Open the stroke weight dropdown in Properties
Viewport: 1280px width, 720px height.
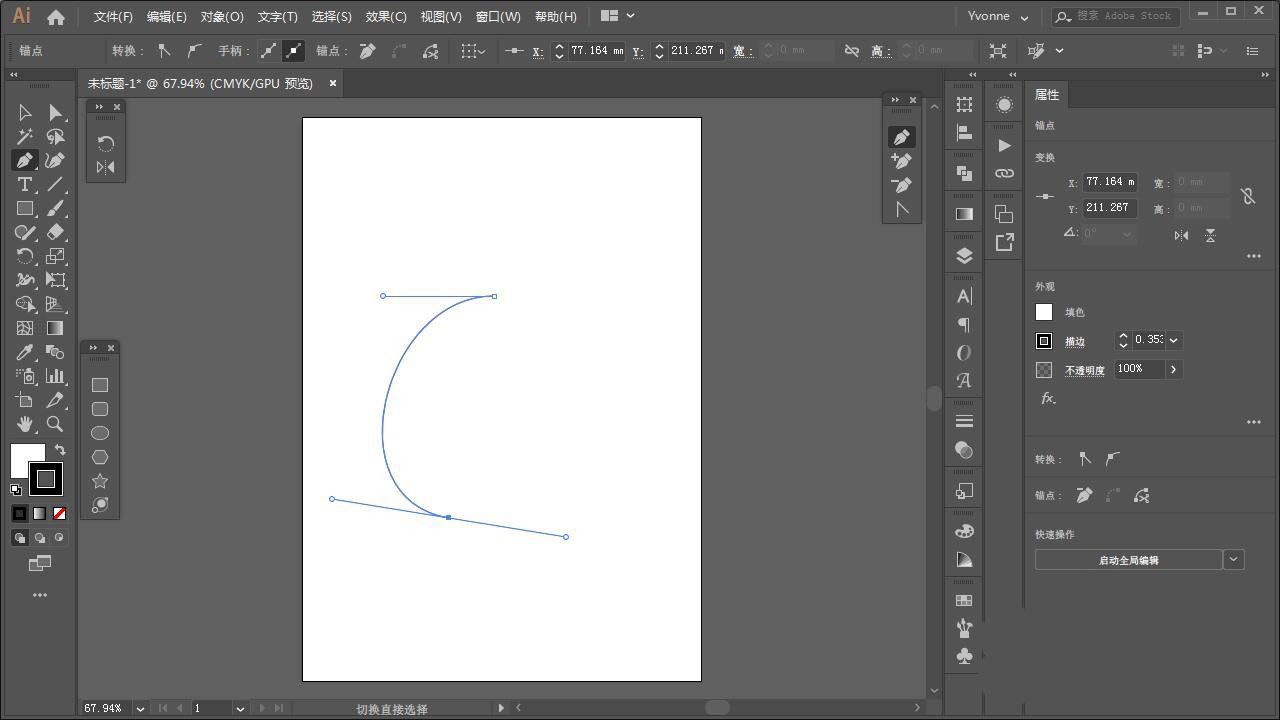click(1172, 340)
